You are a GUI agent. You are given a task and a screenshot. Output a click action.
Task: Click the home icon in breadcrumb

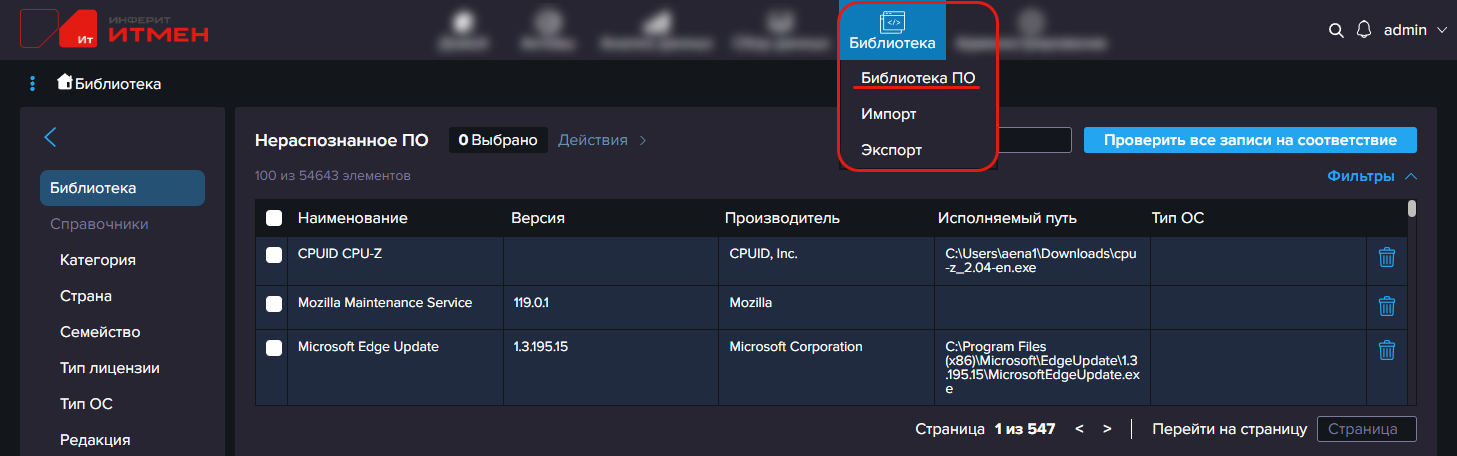(x=65, y=83)
